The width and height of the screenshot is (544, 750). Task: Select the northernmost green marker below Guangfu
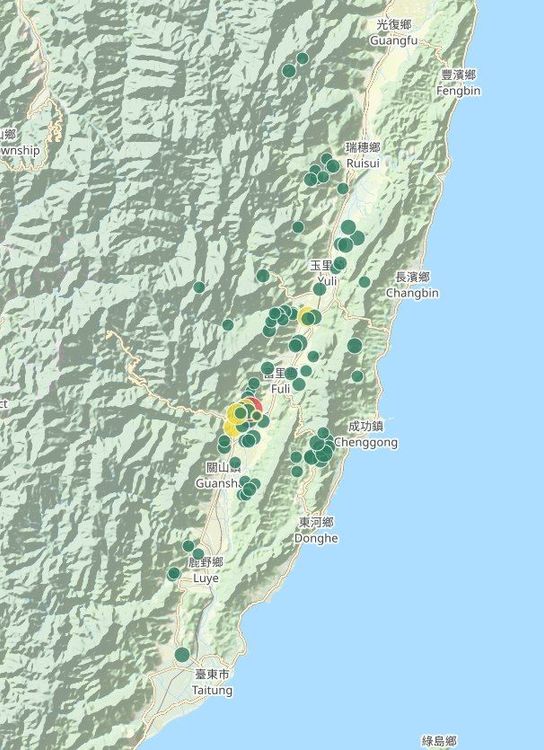click(302, 58)
